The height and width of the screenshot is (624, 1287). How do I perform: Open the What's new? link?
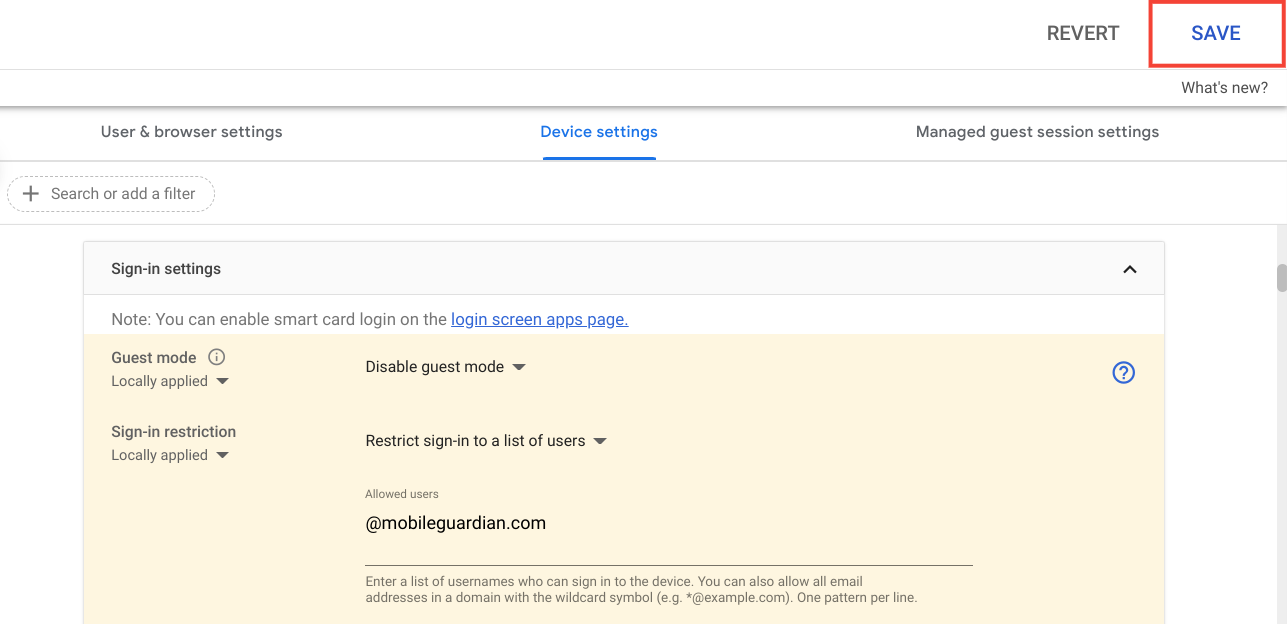(1224, 88)
